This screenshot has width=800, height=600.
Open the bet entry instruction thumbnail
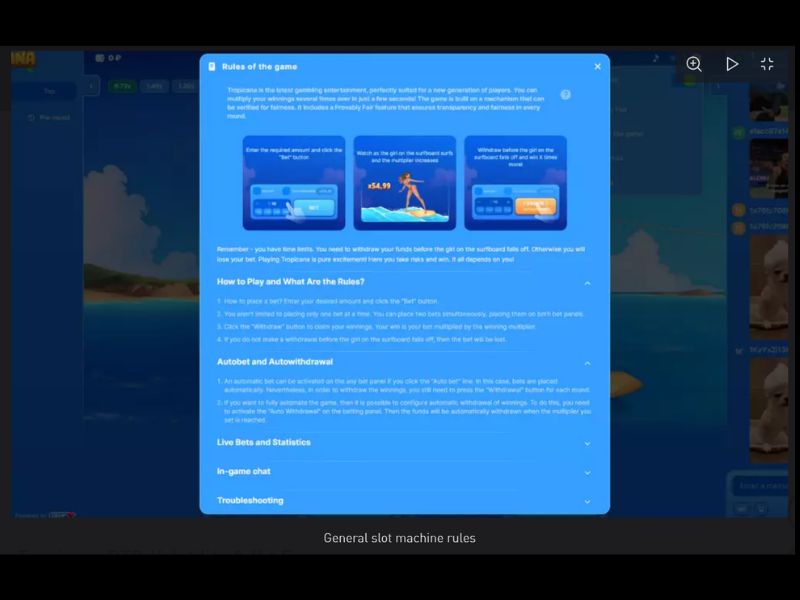(294, 183)
